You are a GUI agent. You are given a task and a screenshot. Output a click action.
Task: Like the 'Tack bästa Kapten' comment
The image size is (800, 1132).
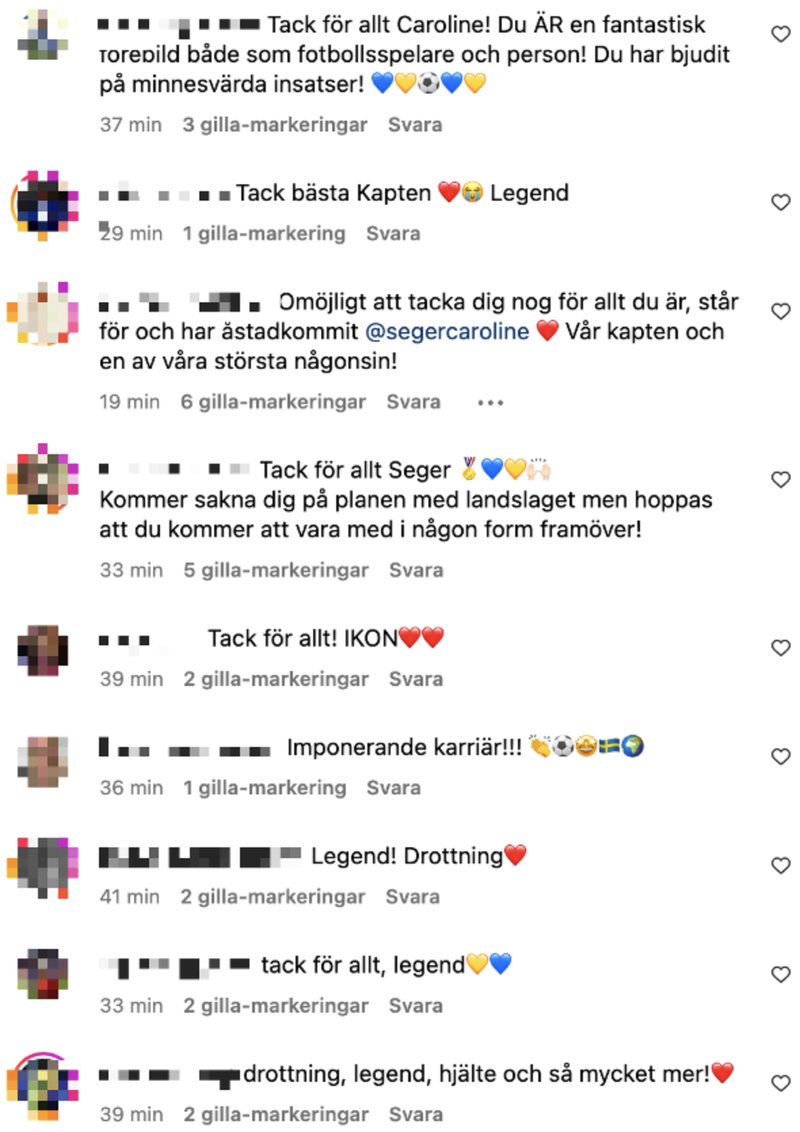point(781,202)
